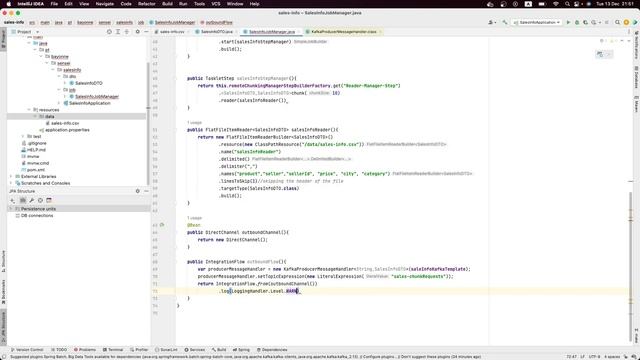Open the Notifications side tool window
The height and width of the screenshot is (360, 640).
pyautogui.click(x=636, y=46)
